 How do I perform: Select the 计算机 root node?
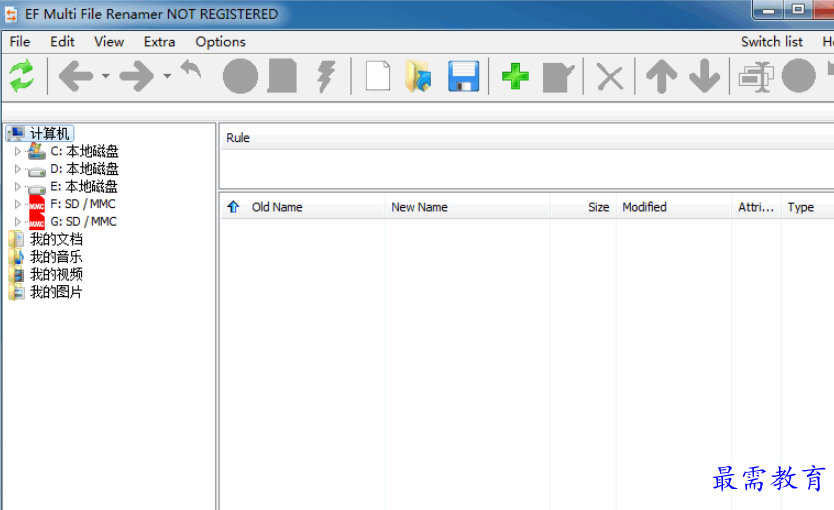[x=49, y=133]
